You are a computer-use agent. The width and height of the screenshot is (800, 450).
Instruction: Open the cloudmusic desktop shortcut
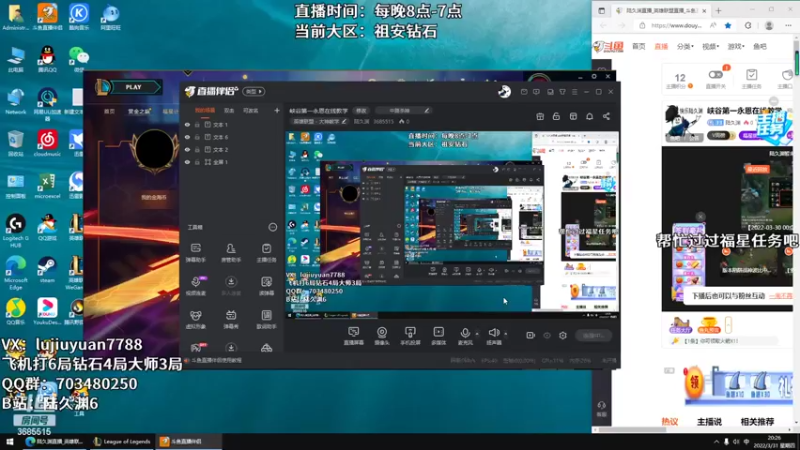click(x=47, y=143)
